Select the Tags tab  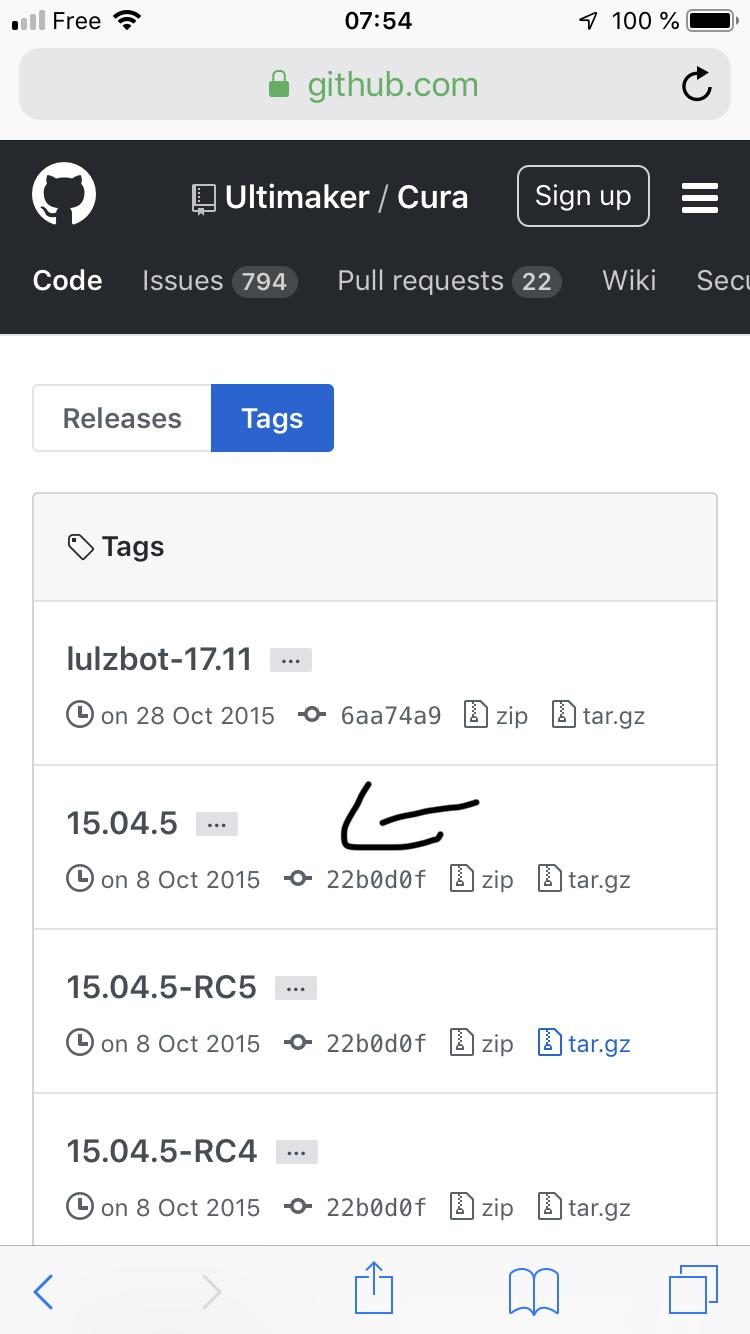tap(272, 418)
